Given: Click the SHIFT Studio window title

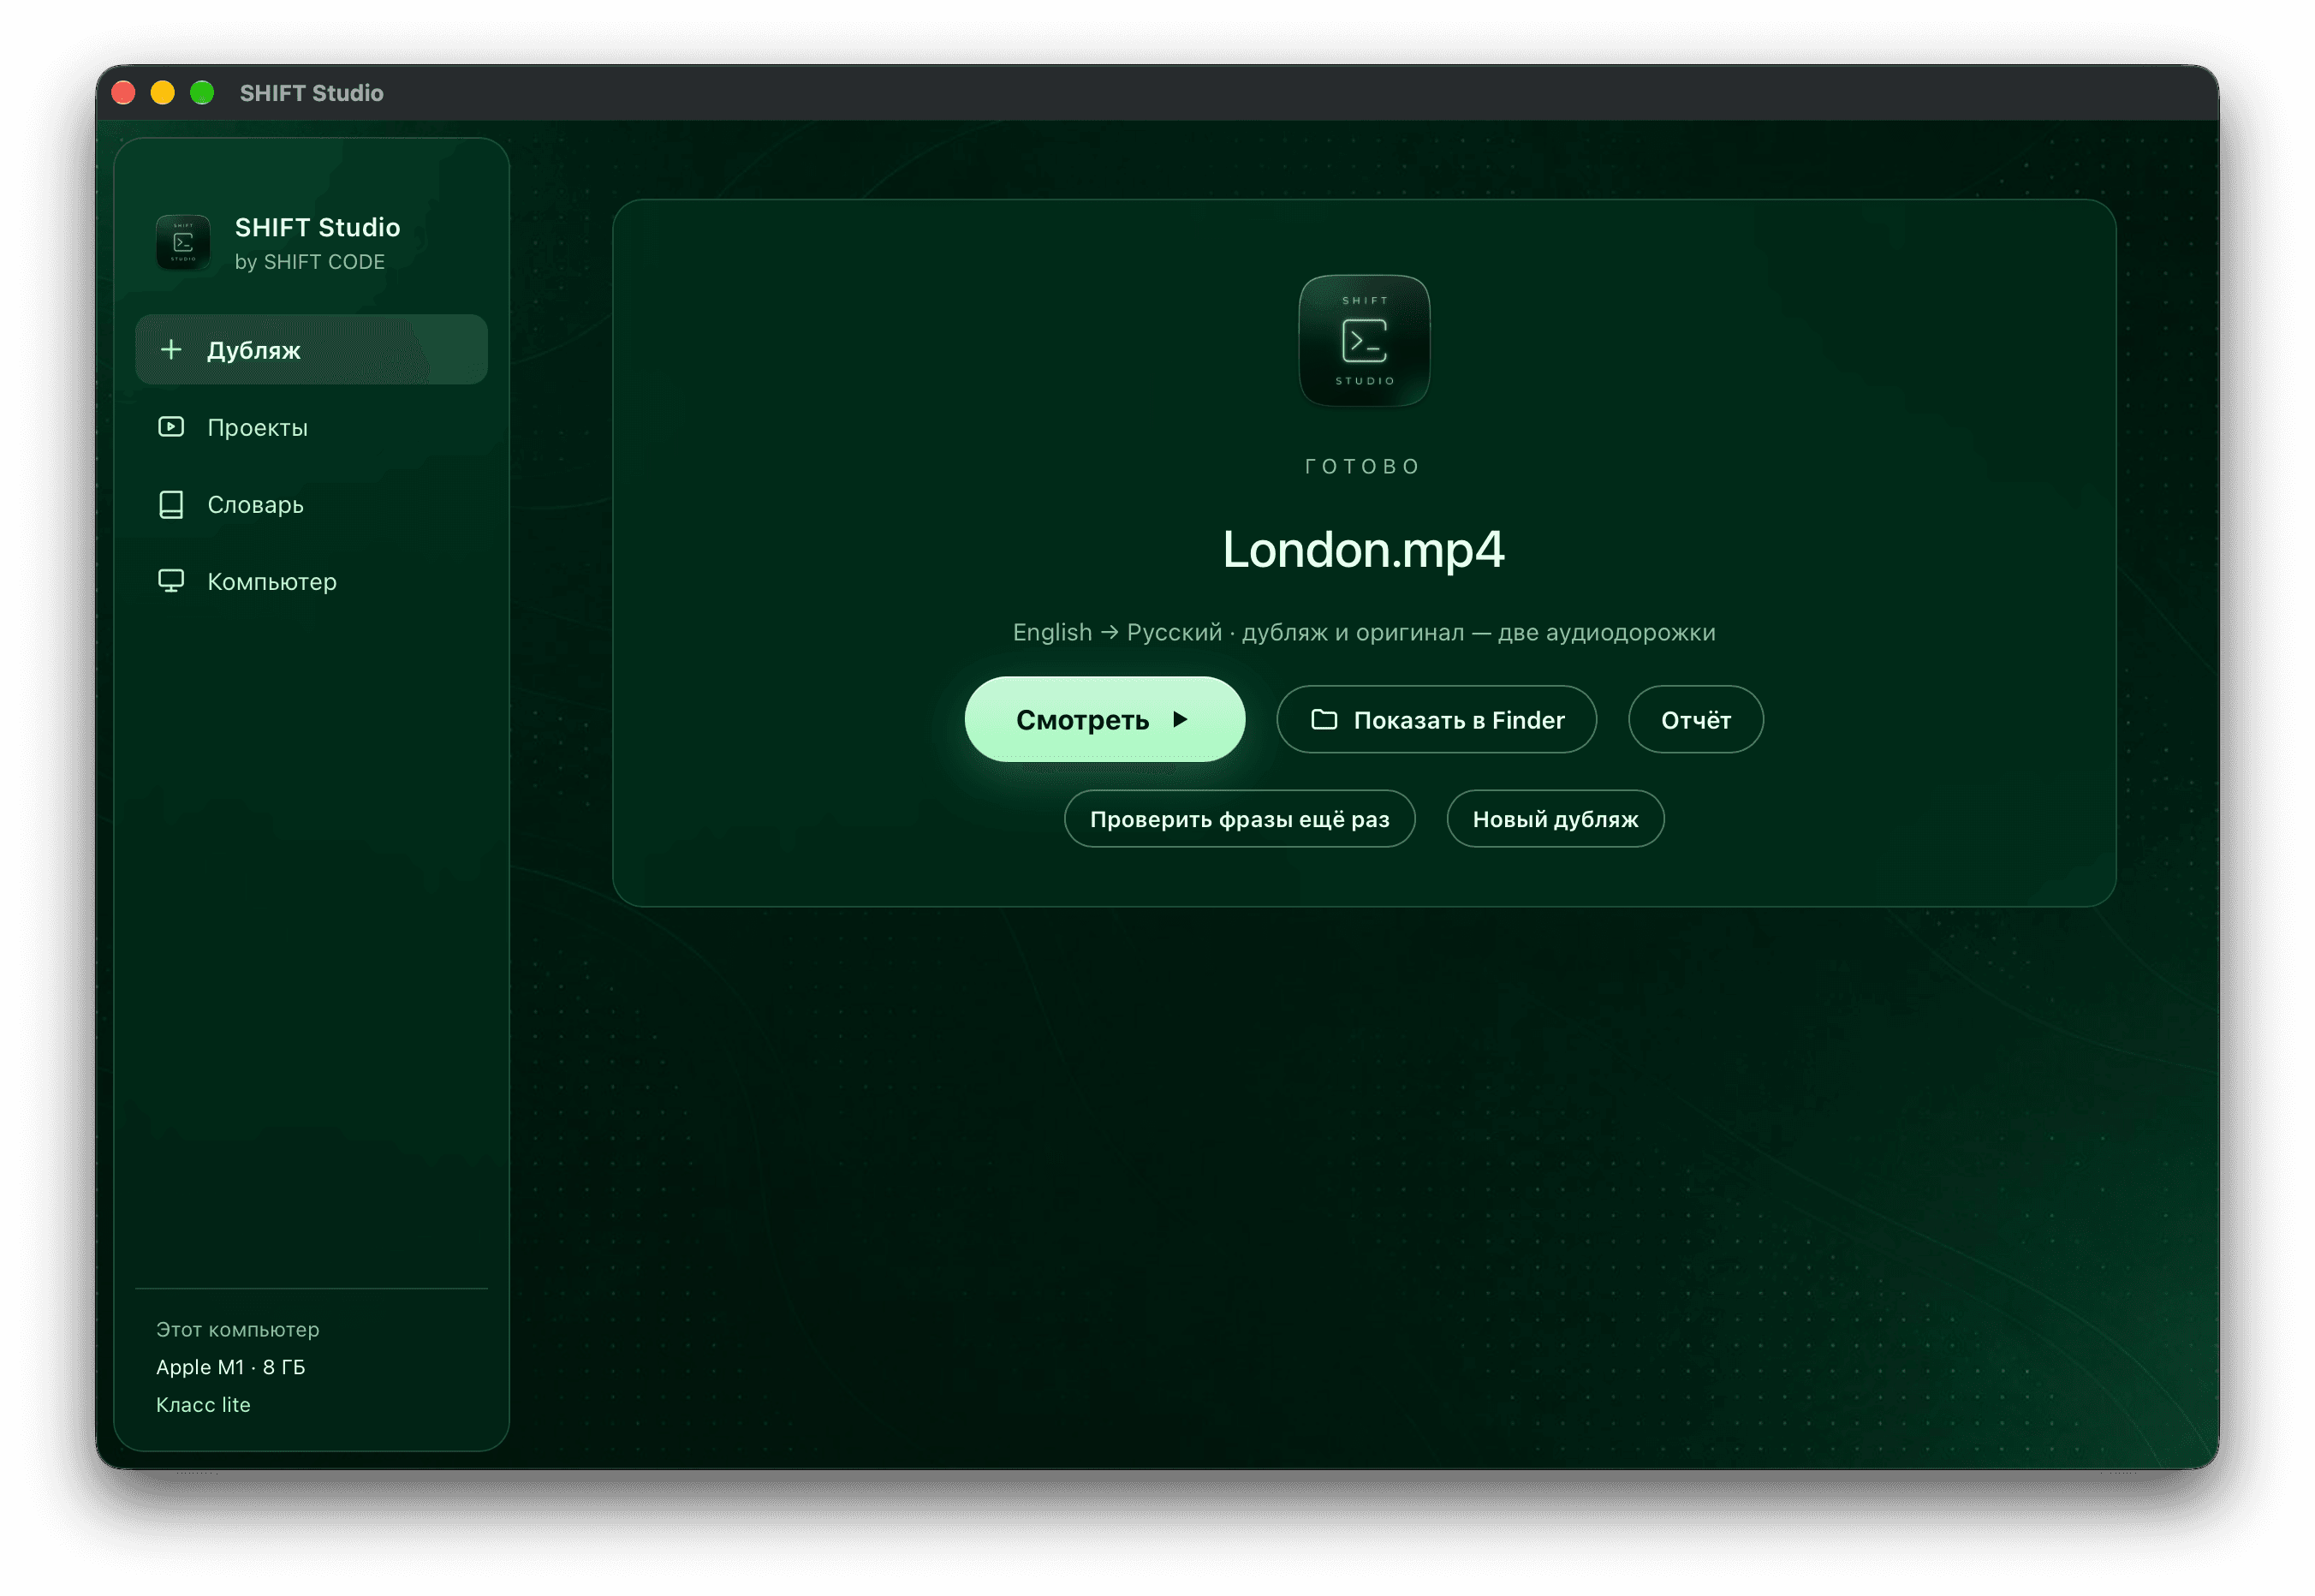Looking at the screenshot, I should [x=311, y=93].
